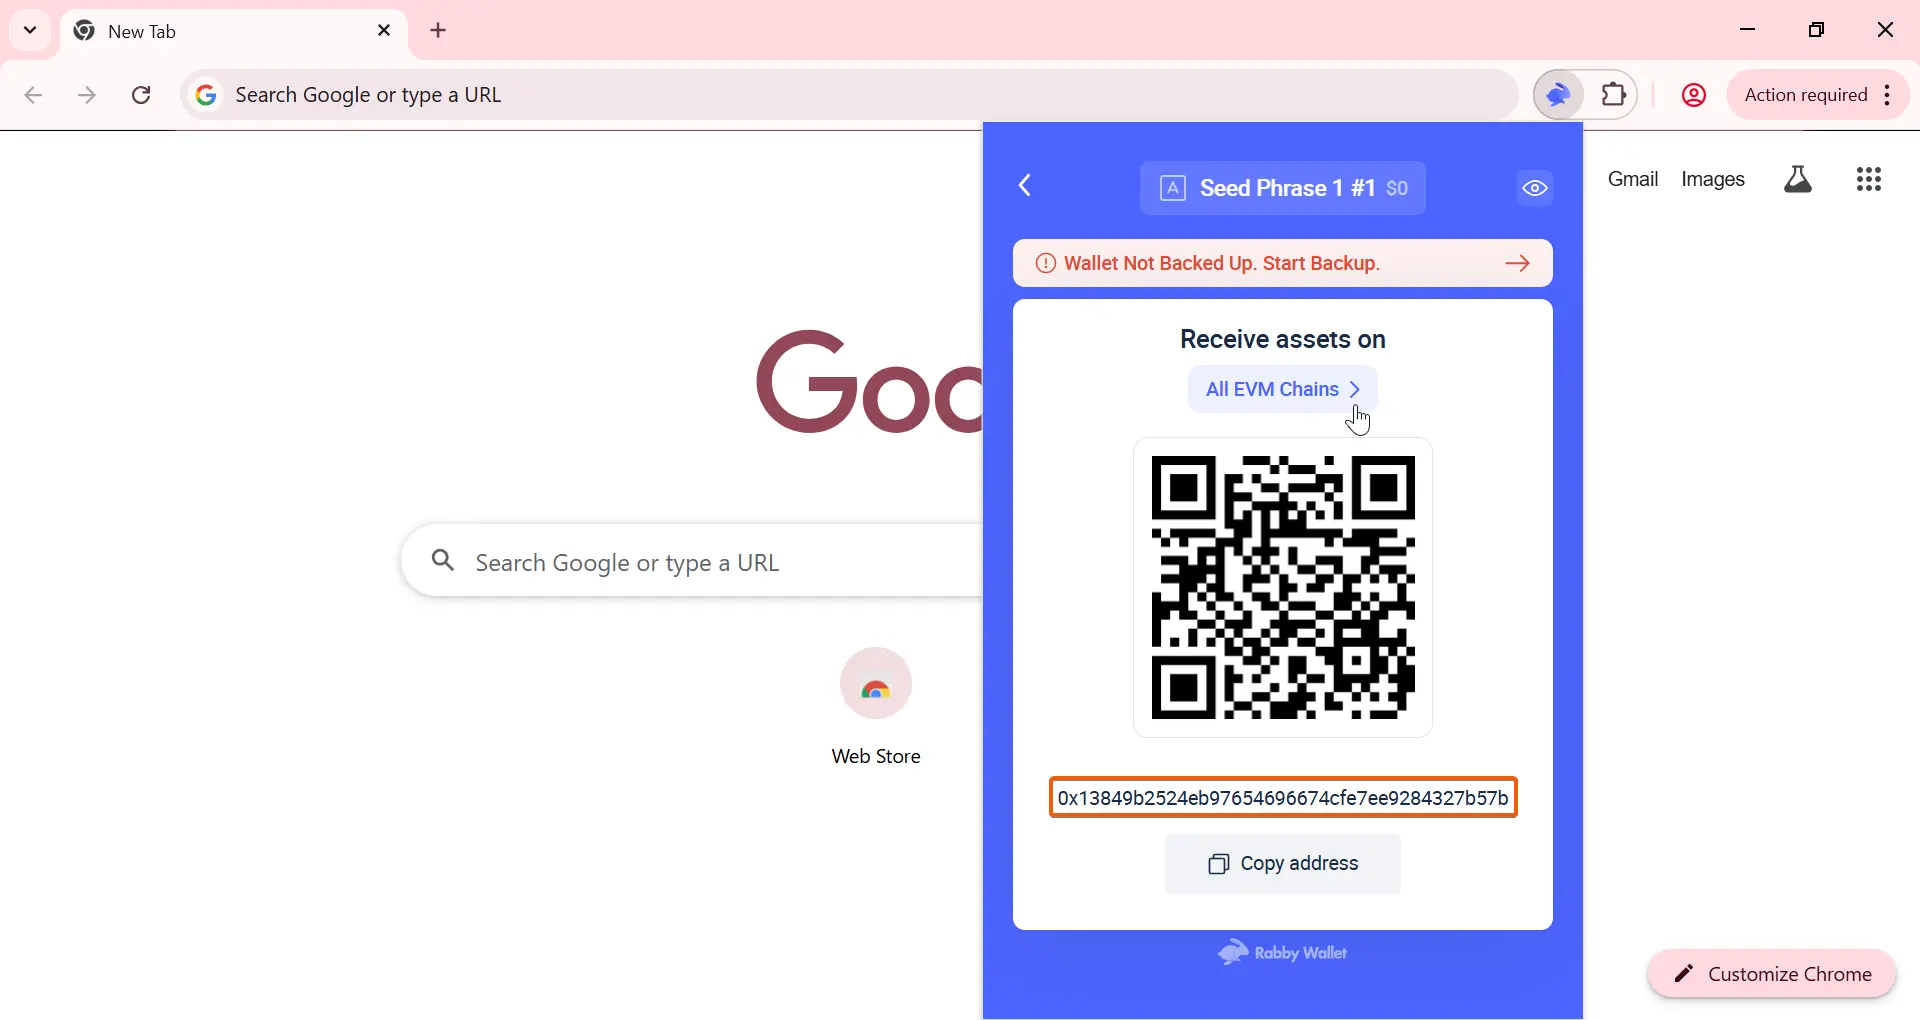Open the tab search dropdown arrow

(30, 30)
